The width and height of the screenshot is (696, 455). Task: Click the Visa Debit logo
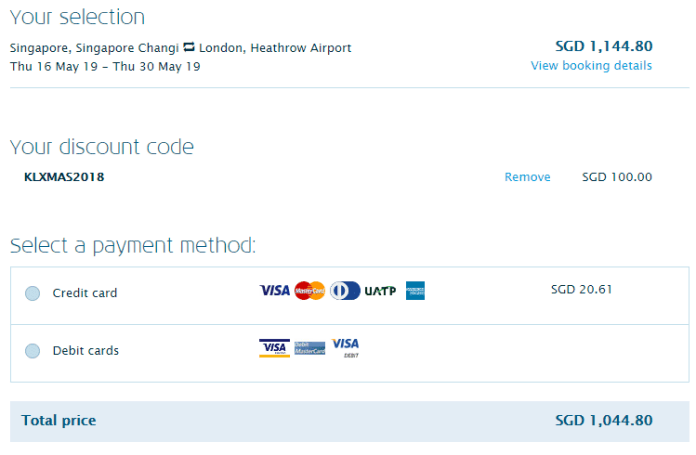point(346,348)
